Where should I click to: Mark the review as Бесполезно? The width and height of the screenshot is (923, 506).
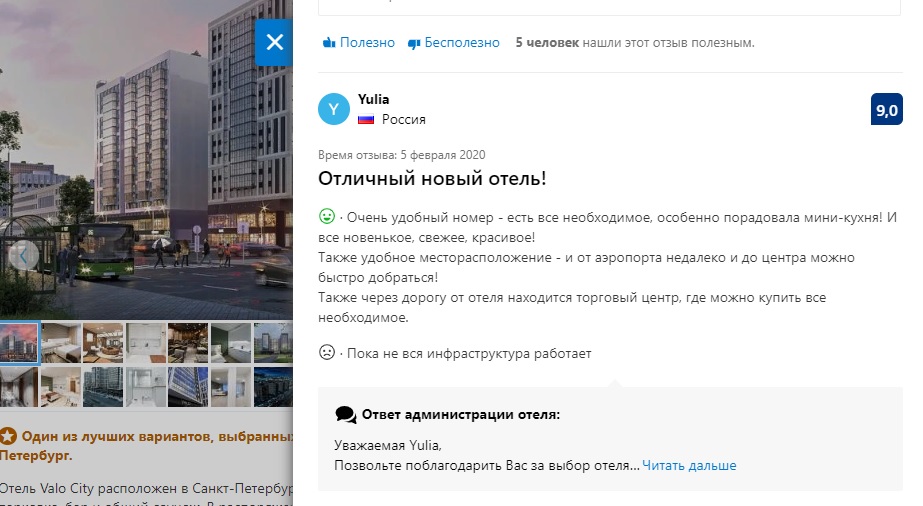[x=454, y=42]
